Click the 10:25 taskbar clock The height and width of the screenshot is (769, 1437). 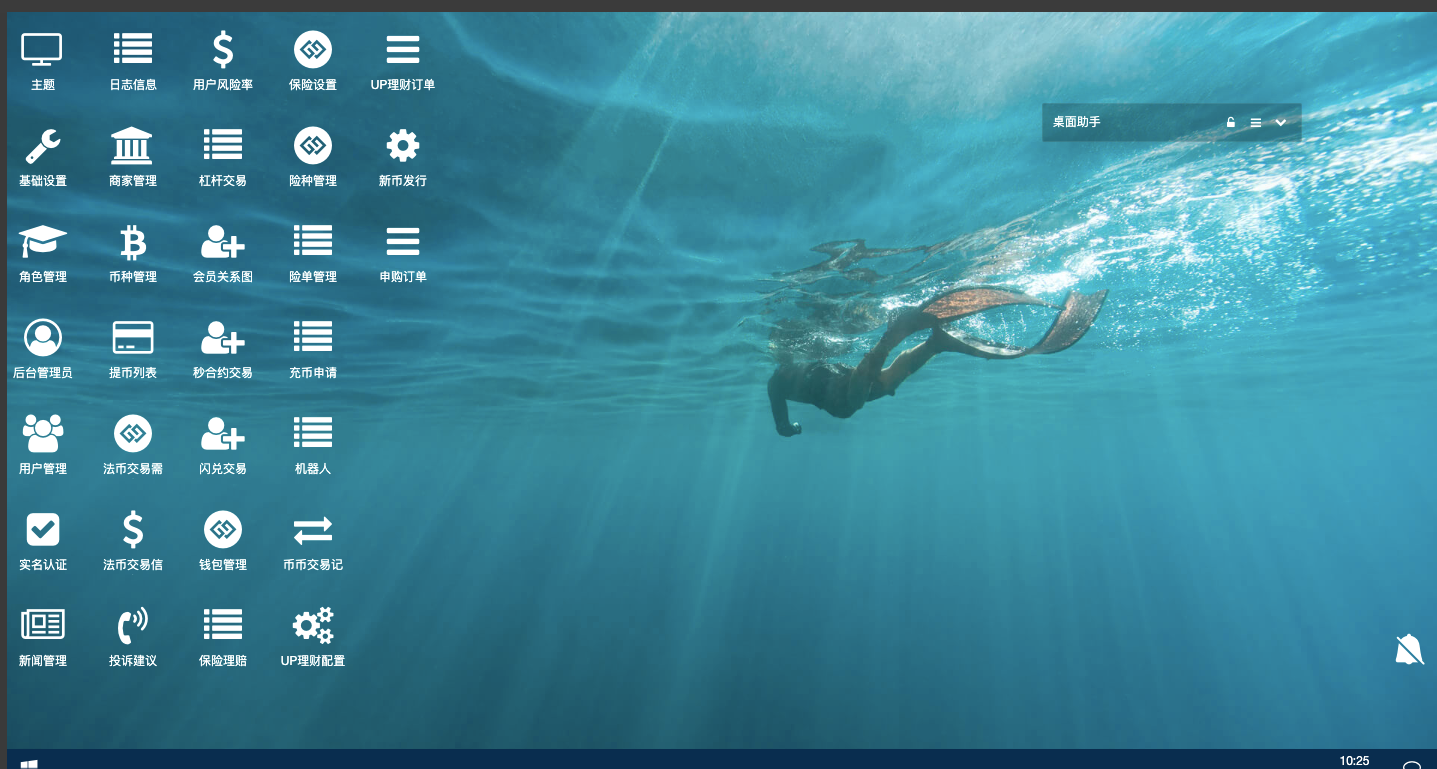click(x=1354, y=761)
